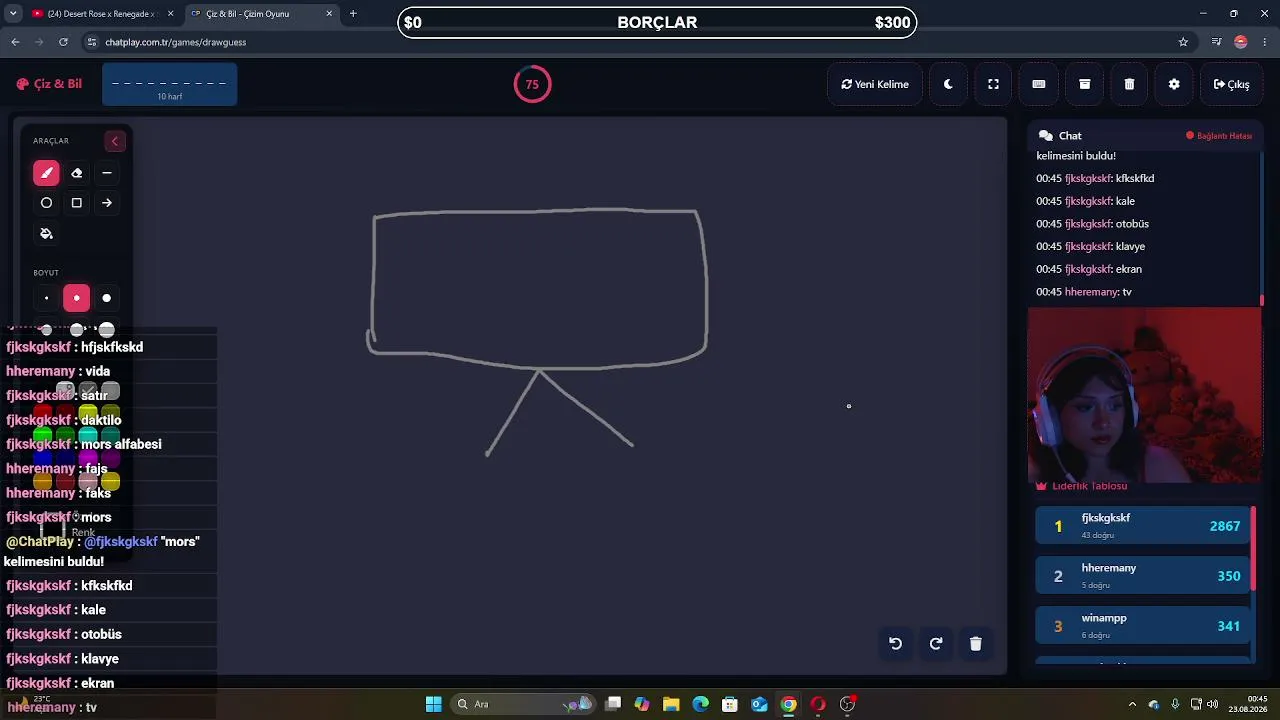Open game settings gear
The width and height of the screenshot is (1280, 720).
pos(1174,84)
